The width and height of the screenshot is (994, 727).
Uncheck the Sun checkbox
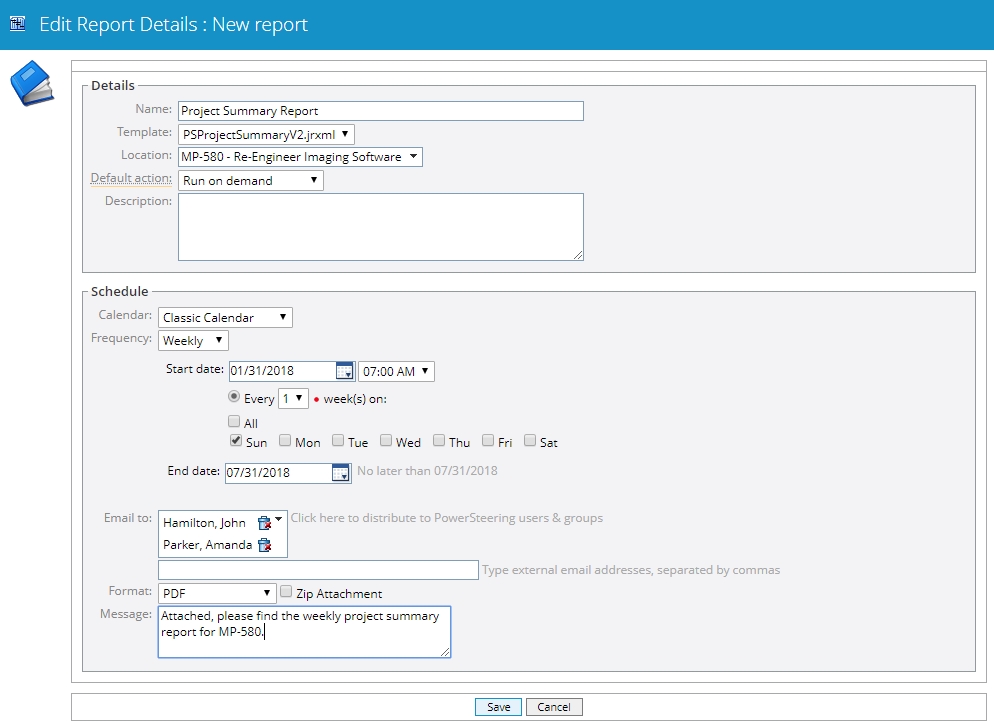tap(234, 441)
